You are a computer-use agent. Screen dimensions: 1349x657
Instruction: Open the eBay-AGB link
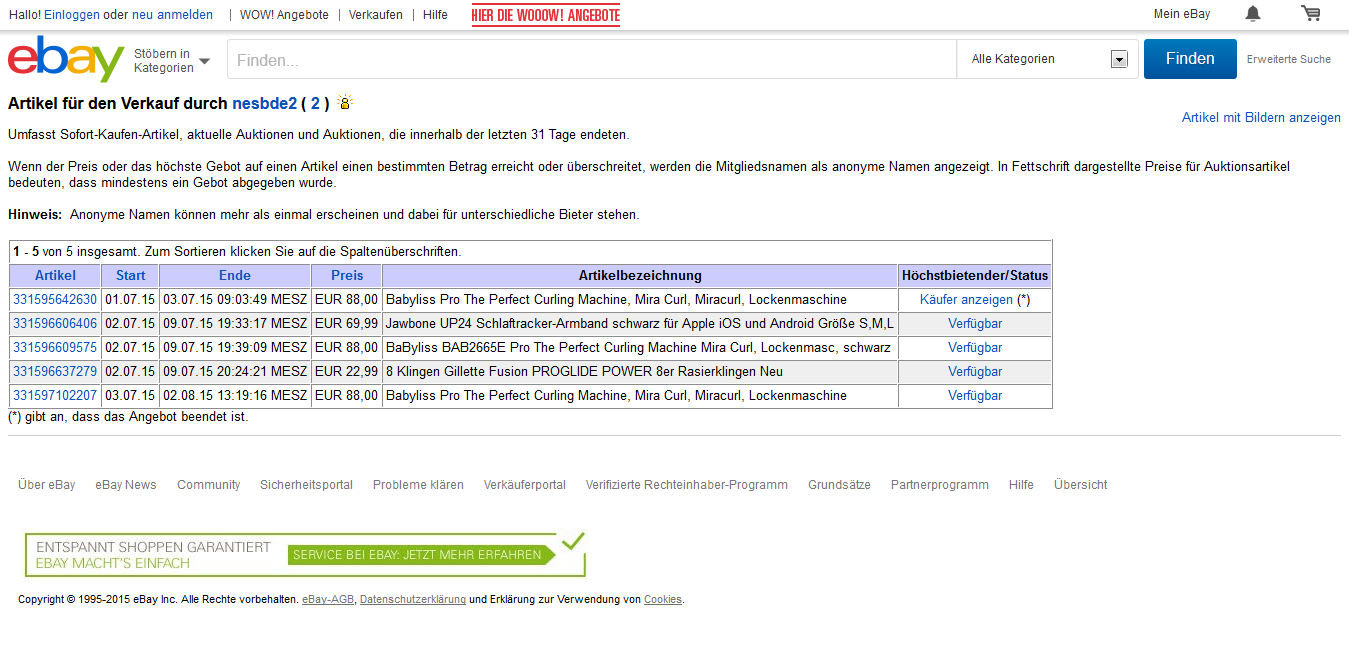328,600
